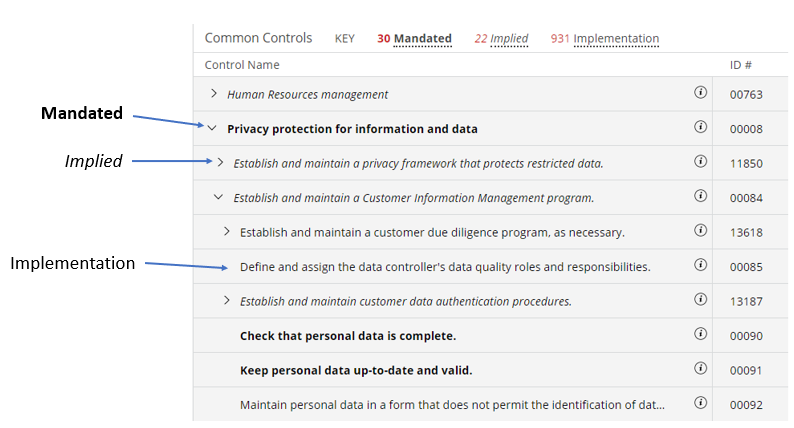
Task: Click info icon for Human Resources management
Action: pyautogui.click(x=700, y=93)
